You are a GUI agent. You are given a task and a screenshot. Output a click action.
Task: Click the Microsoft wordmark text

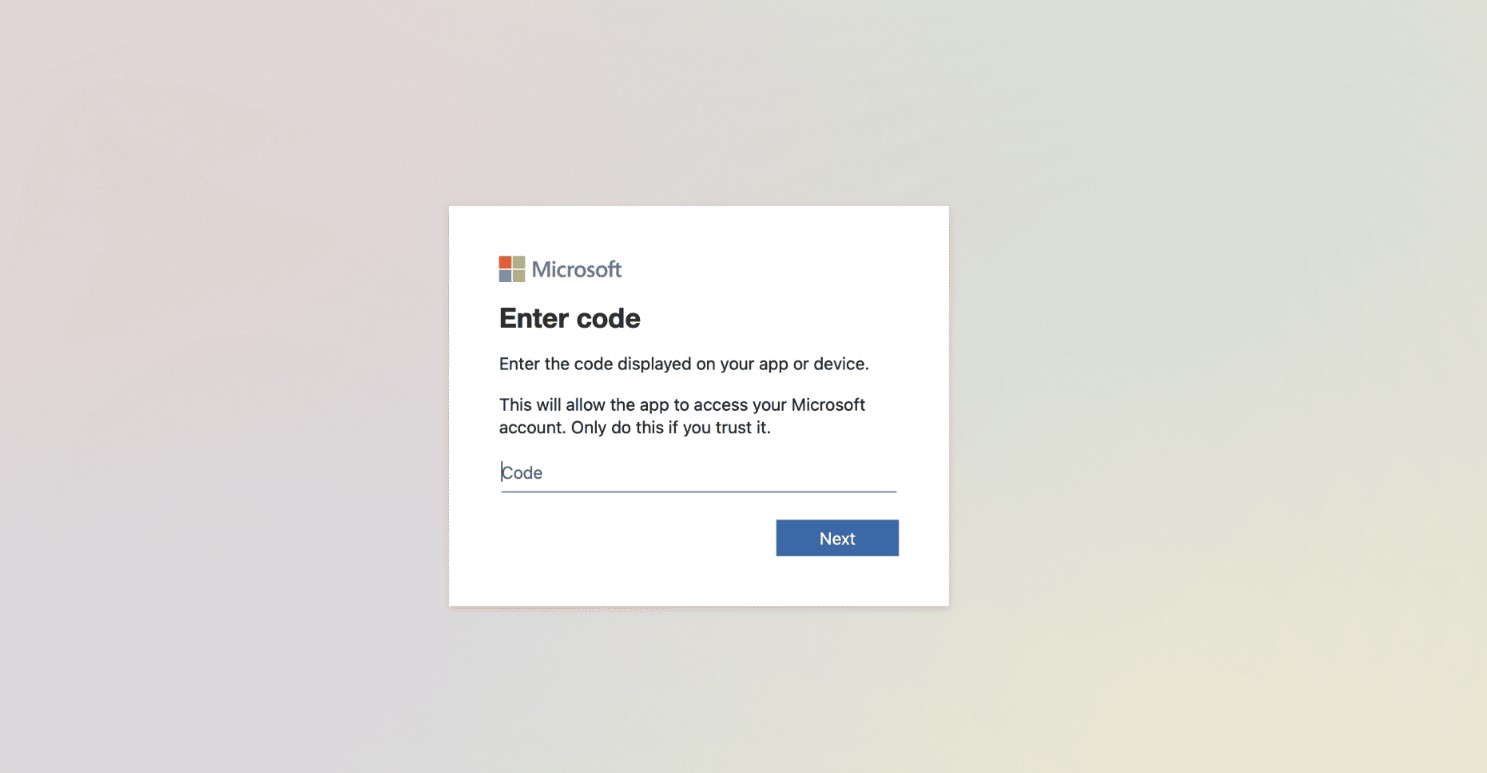pos(577,269)
